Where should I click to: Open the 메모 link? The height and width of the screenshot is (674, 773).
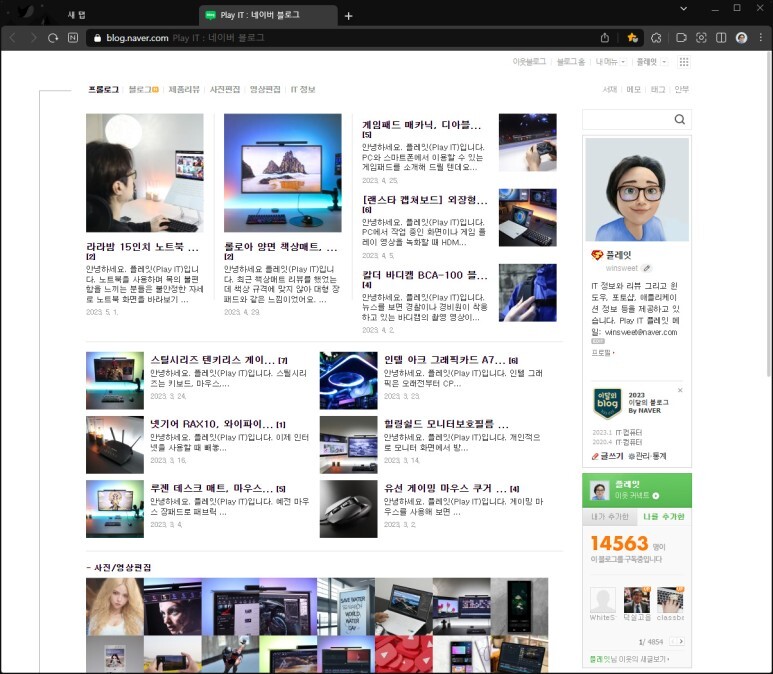click(x=633, y=89)
